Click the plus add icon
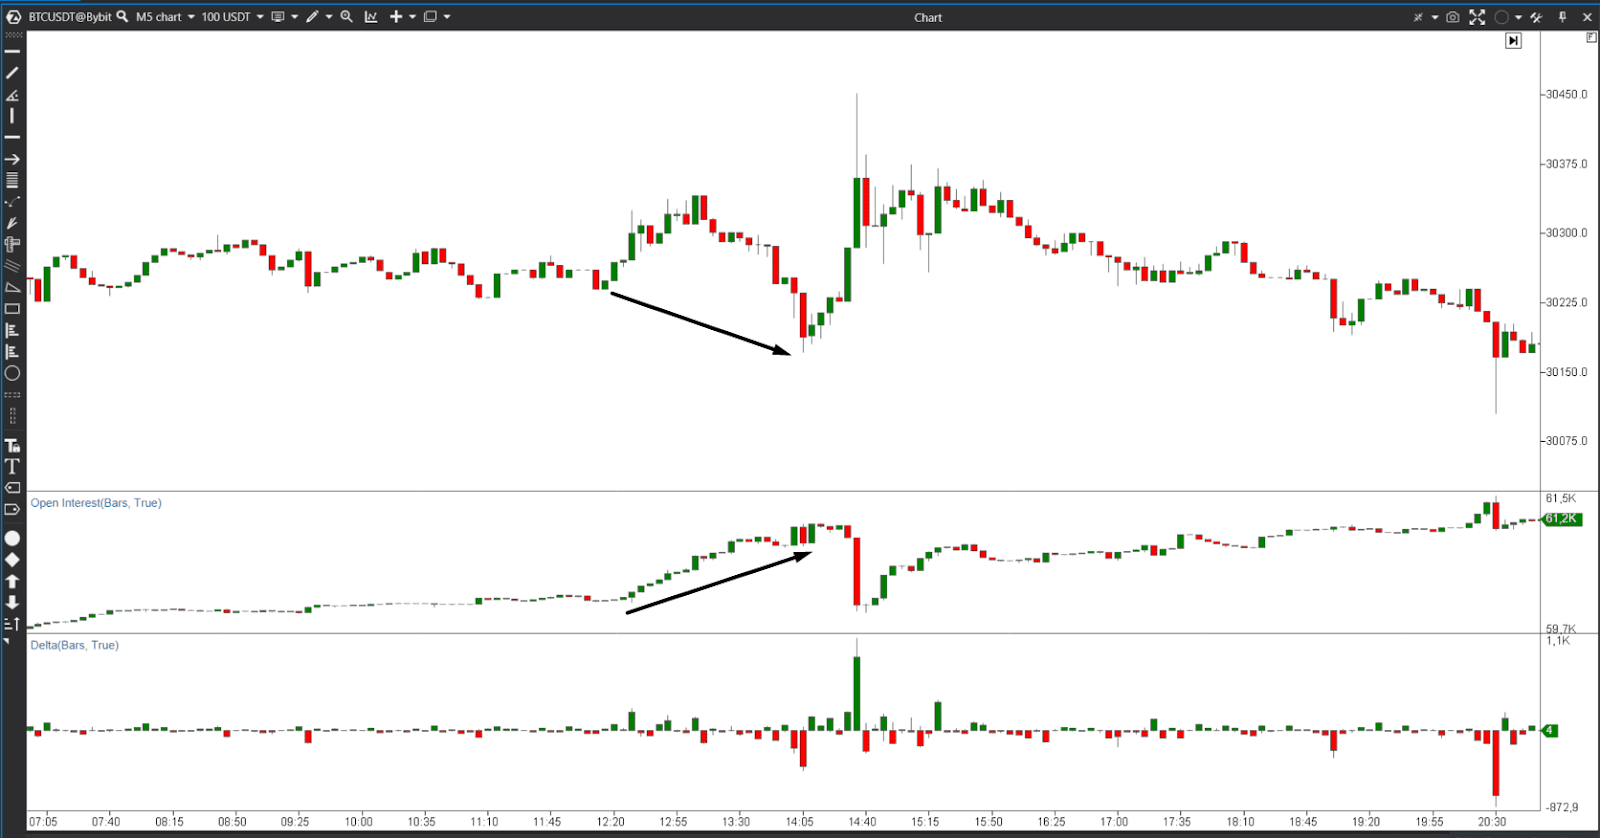The width and height of the screenshot is (1600, 838). click(396, 17)
